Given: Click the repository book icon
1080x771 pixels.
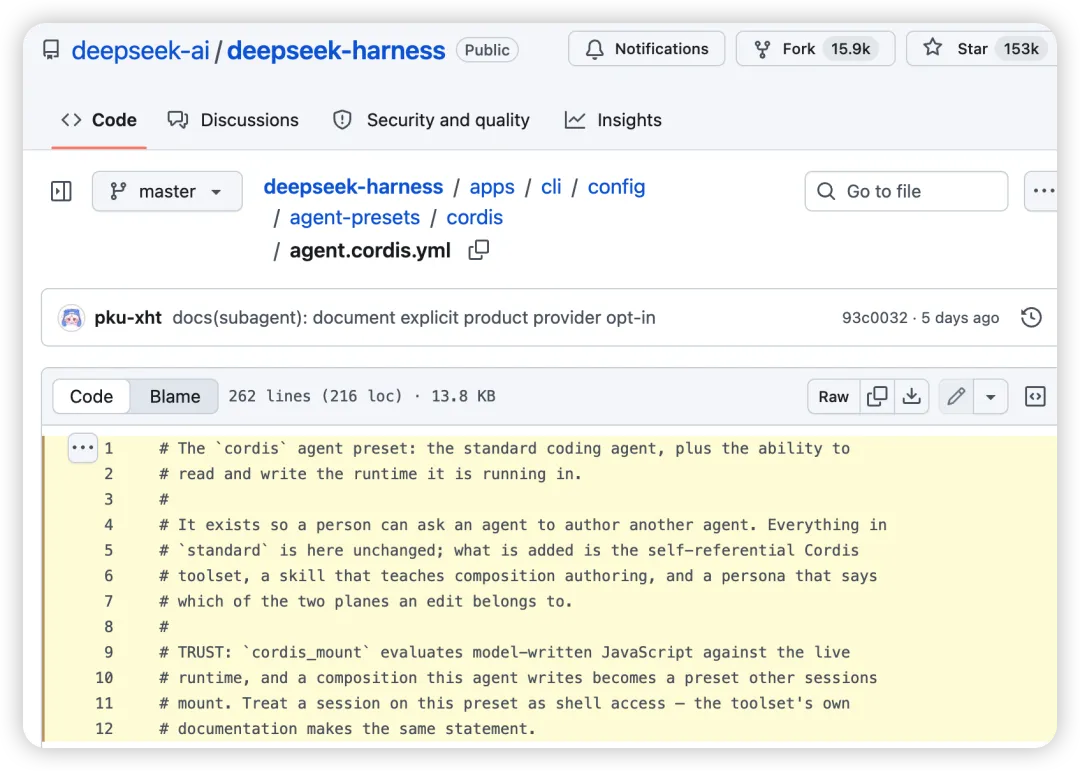Looking at the screenshot, I should point(51,50).
